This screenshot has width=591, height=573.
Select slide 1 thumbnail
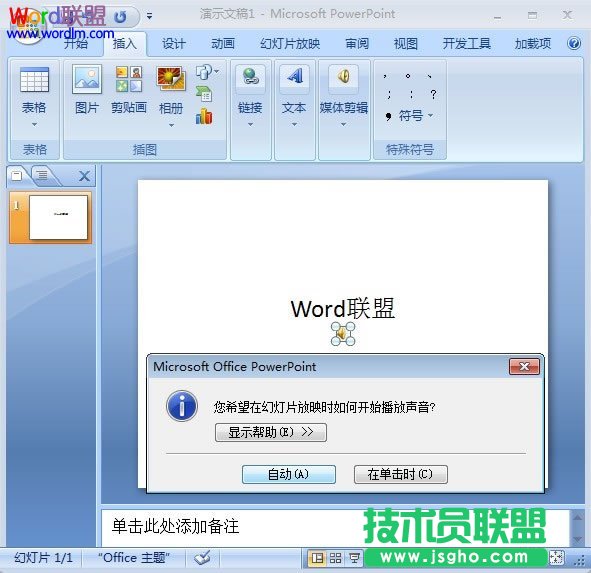58,217
